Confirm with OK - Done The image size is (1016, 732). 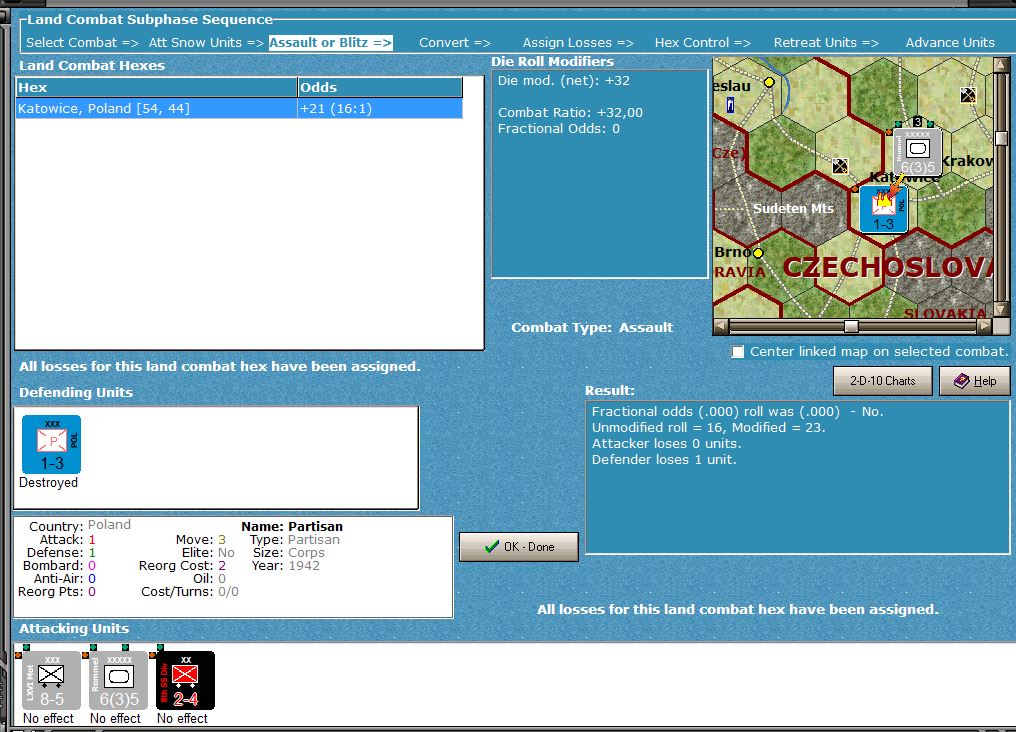coord(518,547)
